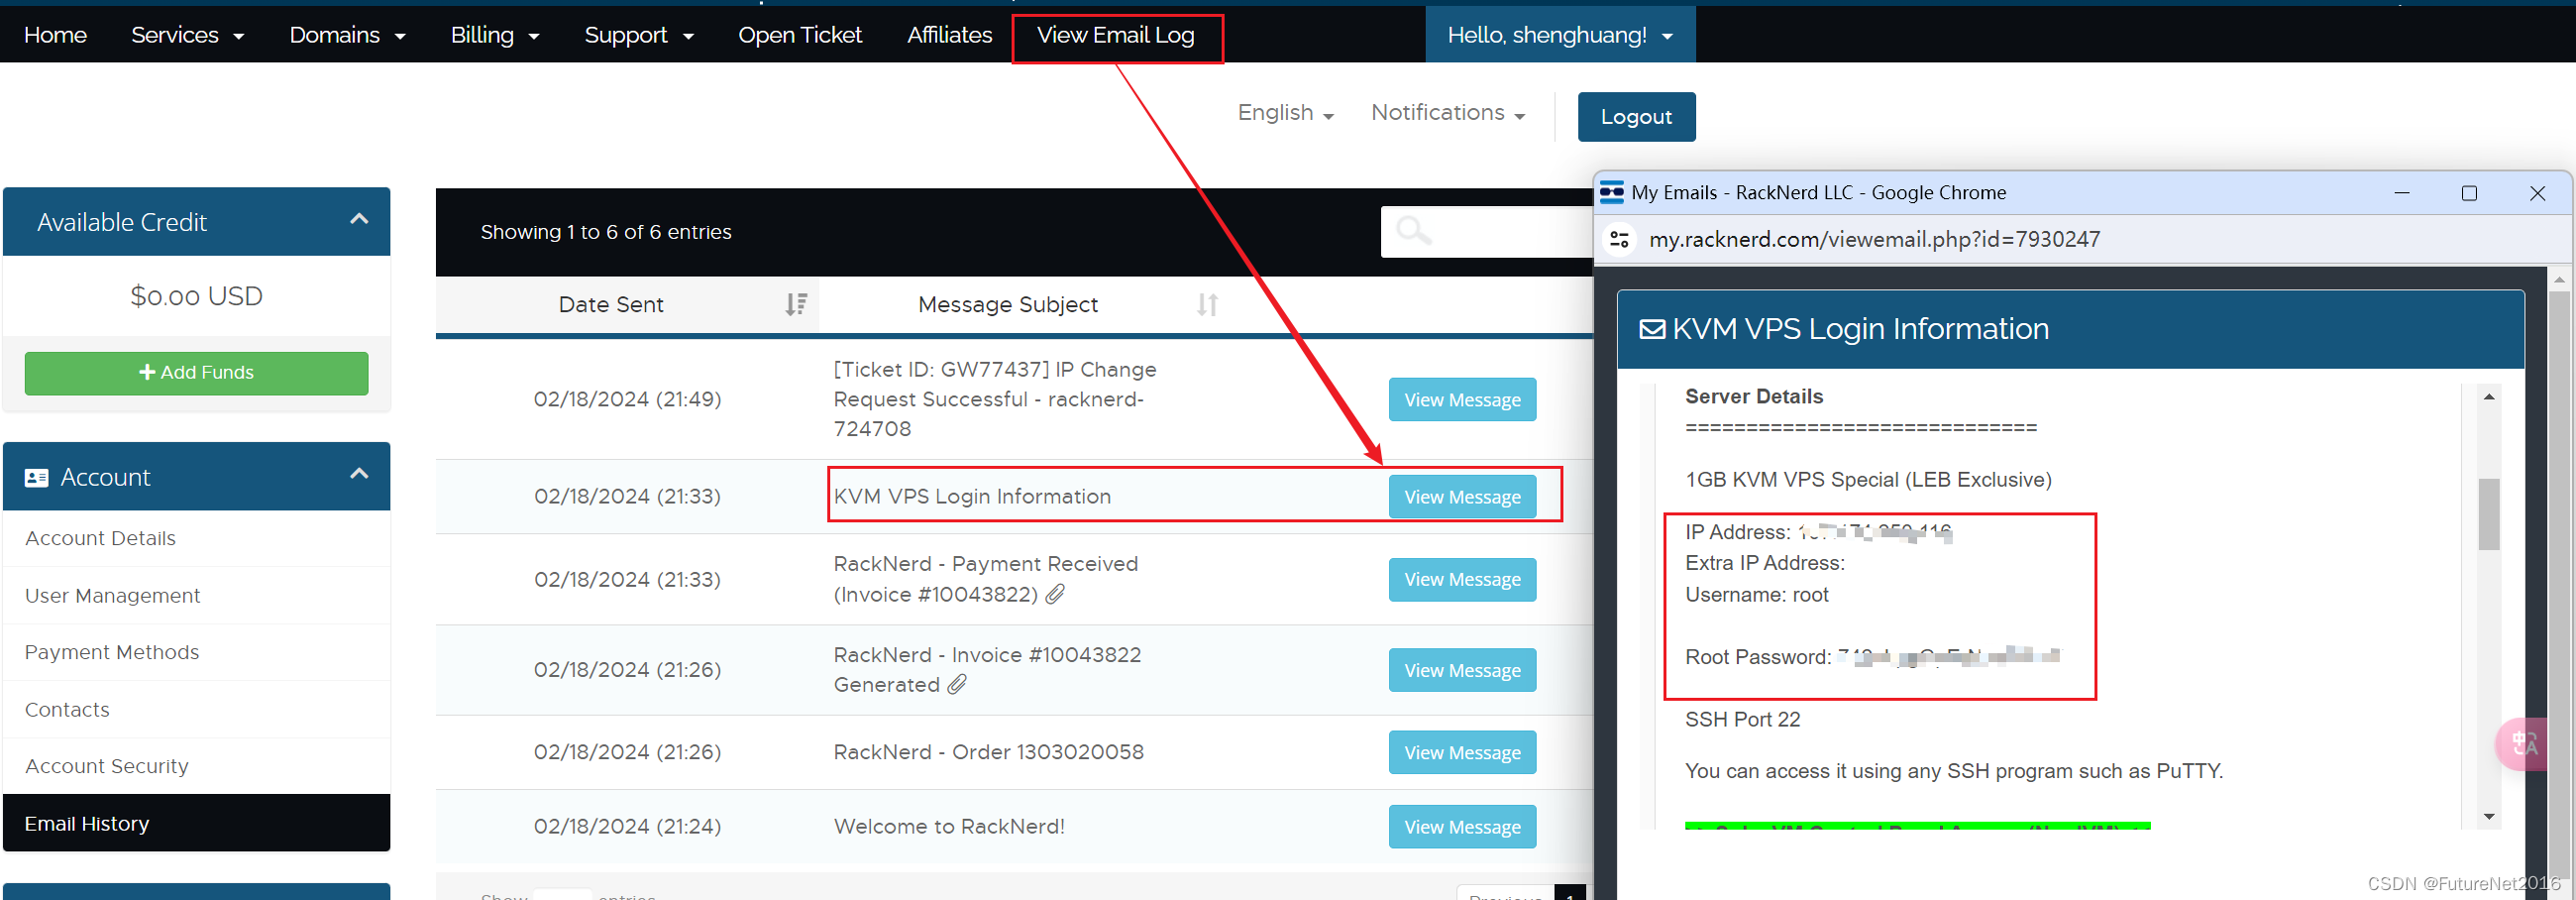This screenshot has height=900, width=2576.
Task: Open the Domains dropdown menu
Action: [x=347, y=35]
